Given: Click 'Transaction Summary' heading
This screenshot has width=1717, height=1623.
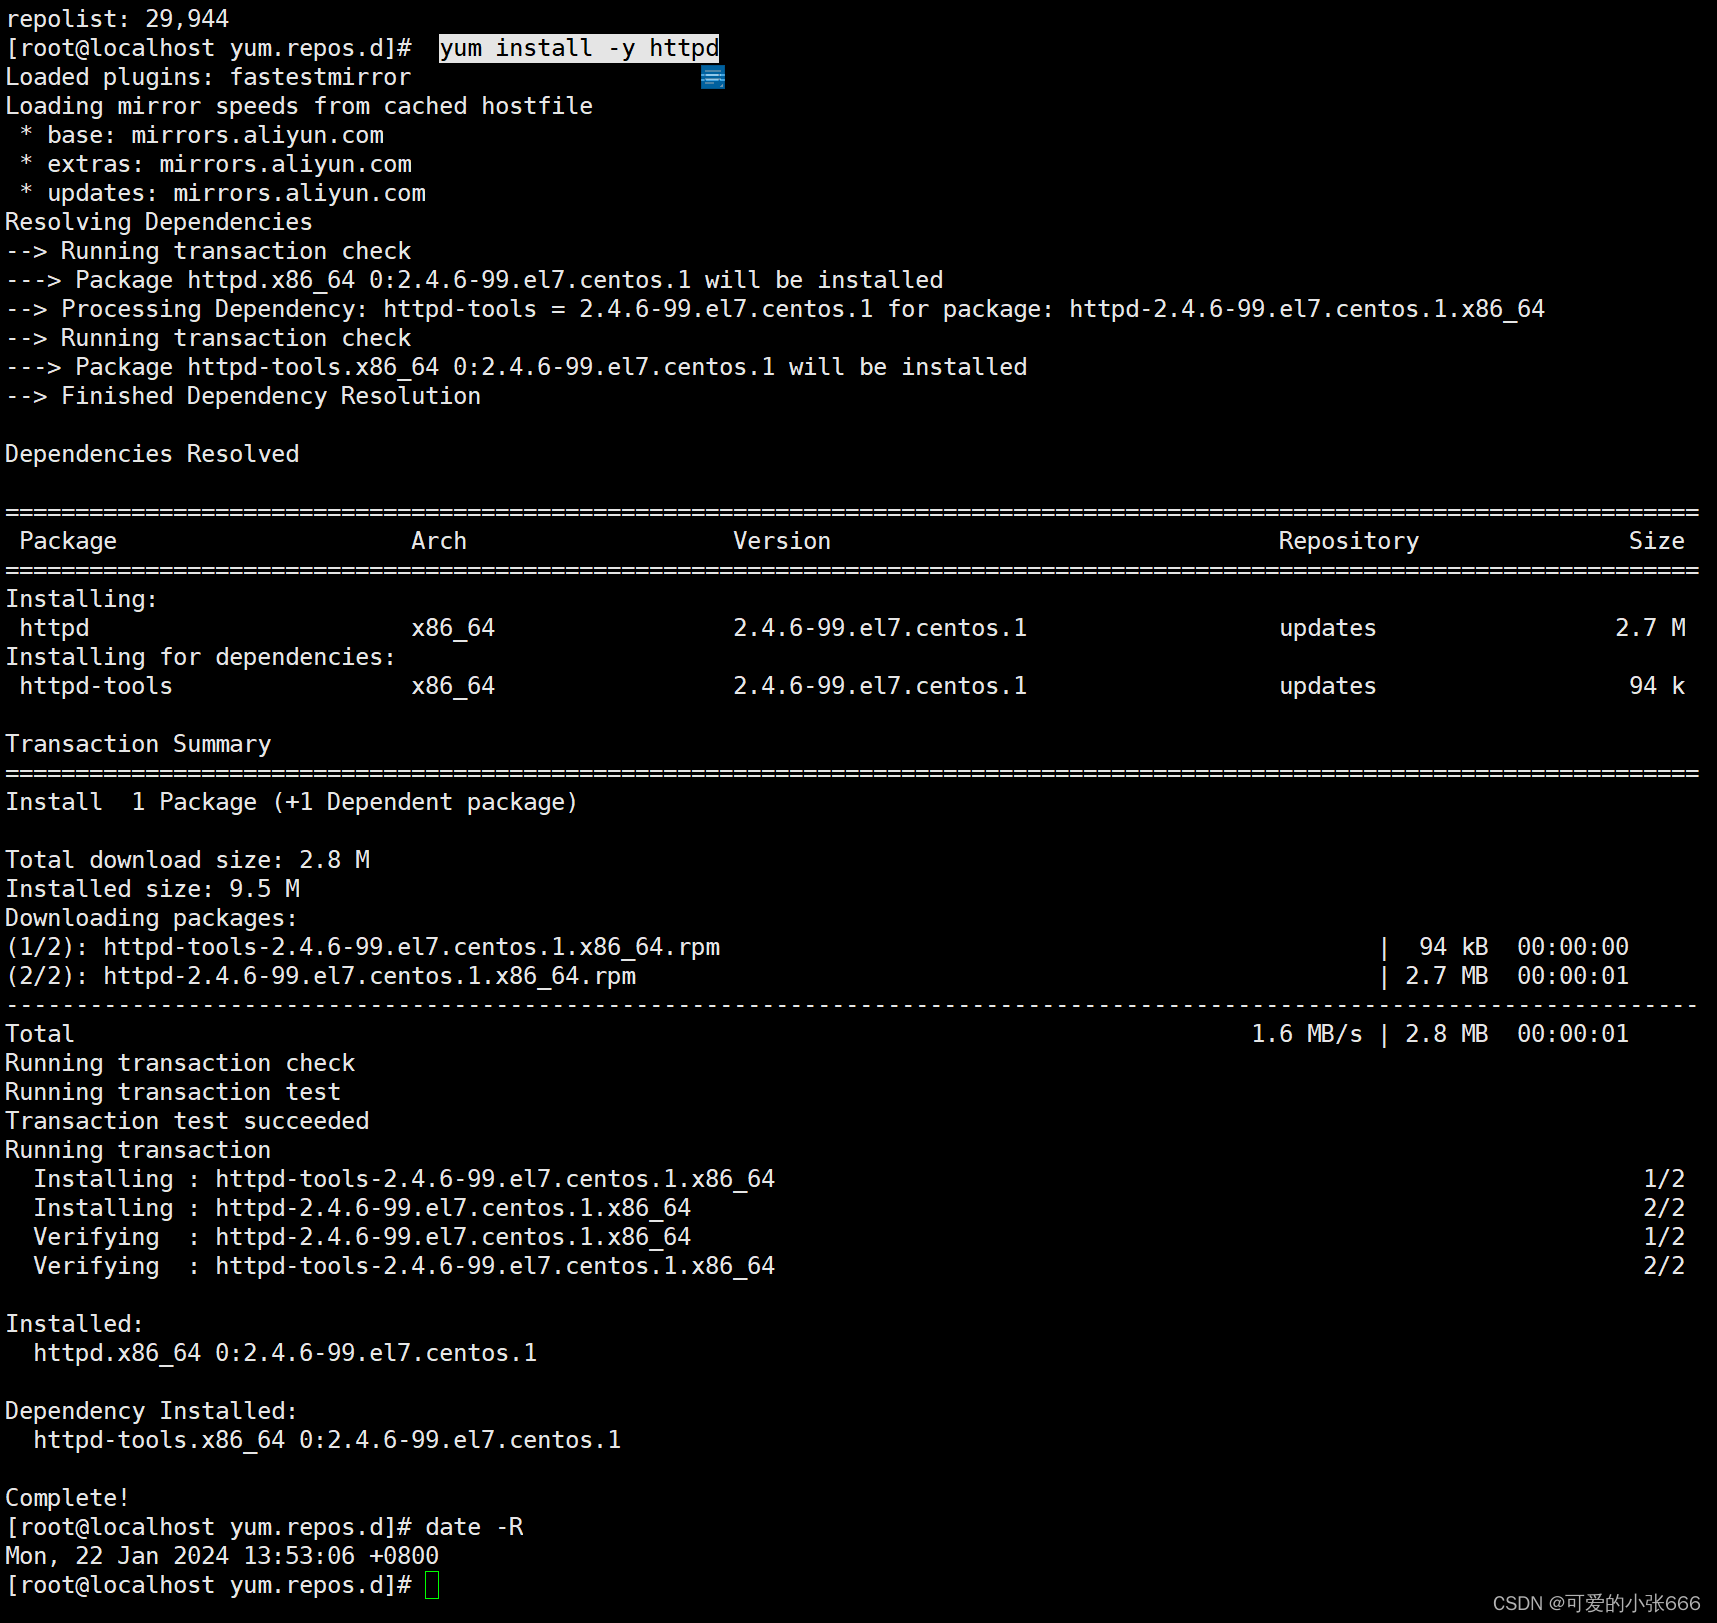Looking at the screenshot, I should coord(138,744).
